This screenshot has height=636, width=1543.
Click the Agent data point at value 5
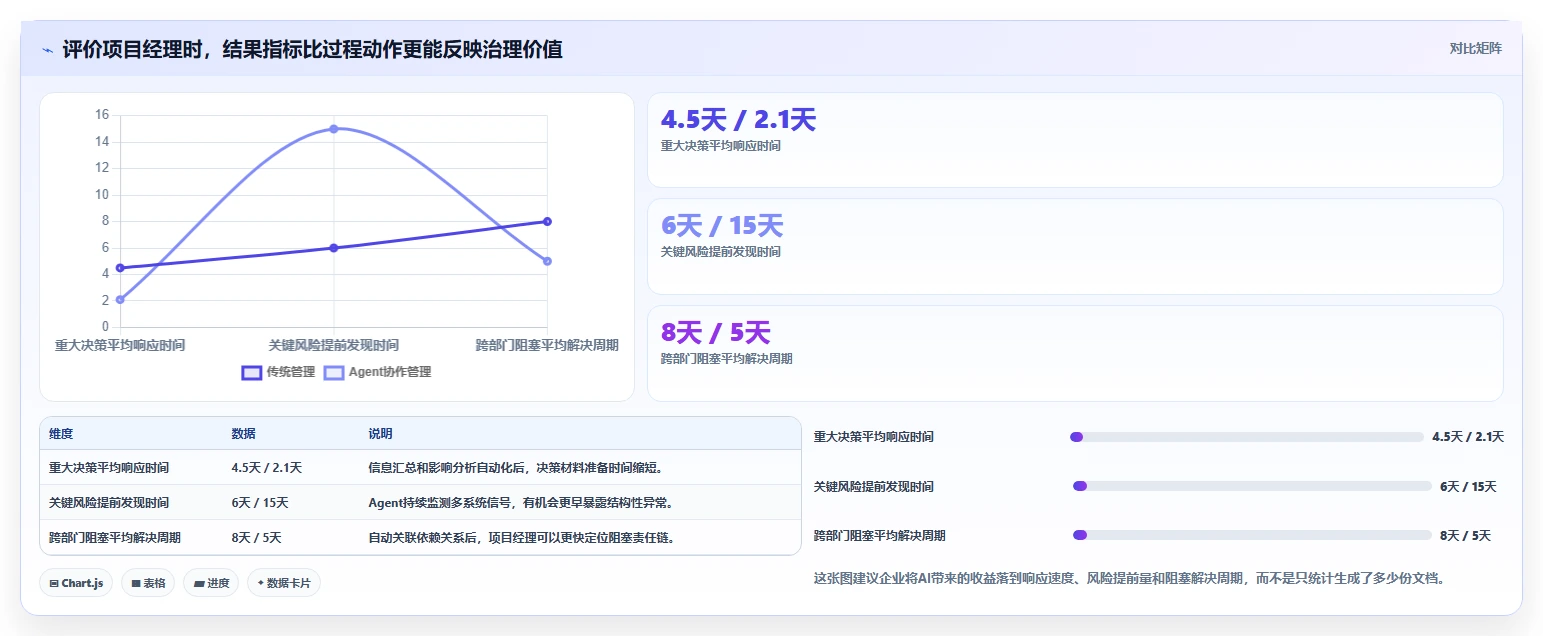pos(547,261)
